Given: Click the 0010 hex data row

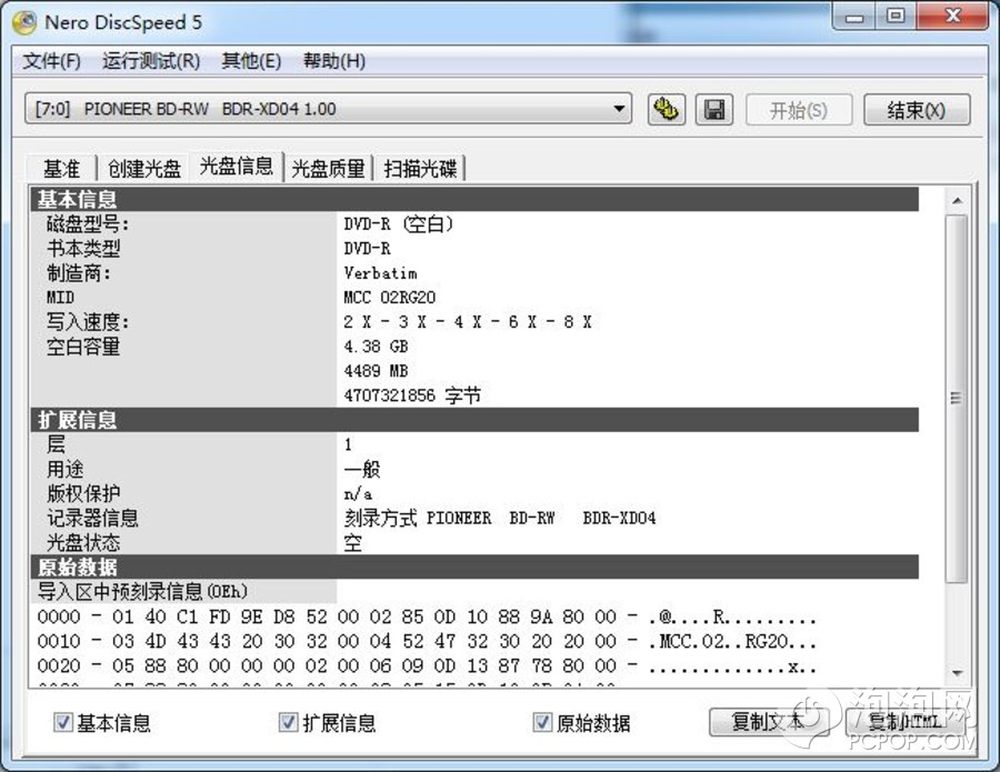Looking at the screenshot, I should 427,641.
